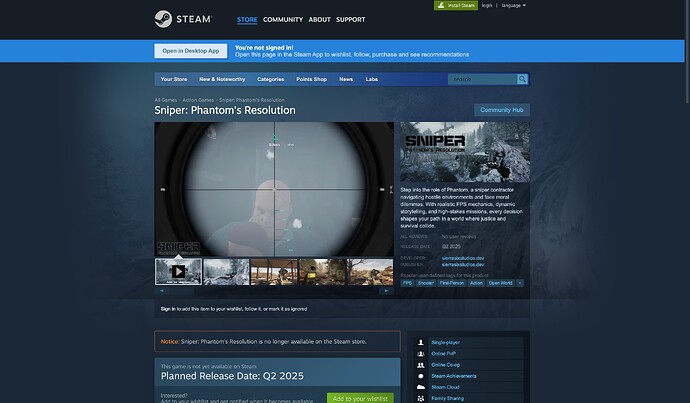Click the page vertical scrollbar
690x403 pixels.
(687, 52)
